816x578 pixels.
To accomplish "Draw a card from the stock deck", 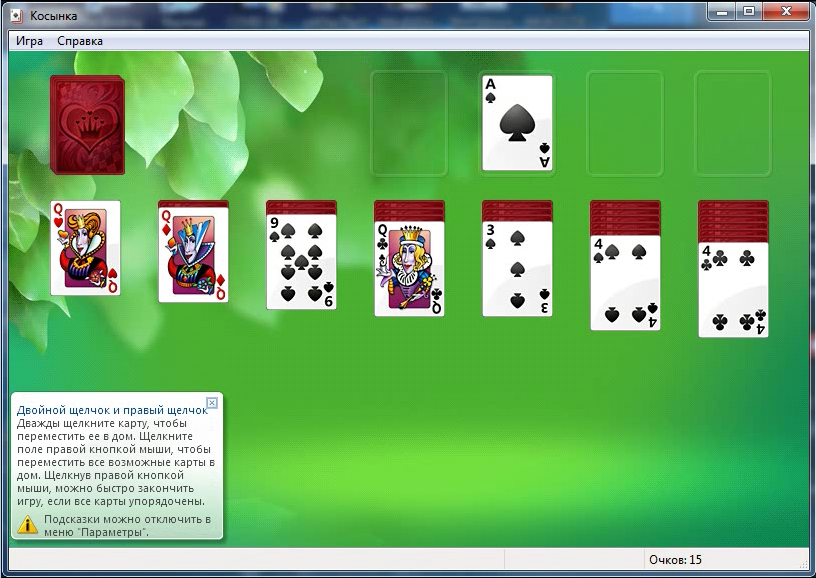I will pos(87,125).
